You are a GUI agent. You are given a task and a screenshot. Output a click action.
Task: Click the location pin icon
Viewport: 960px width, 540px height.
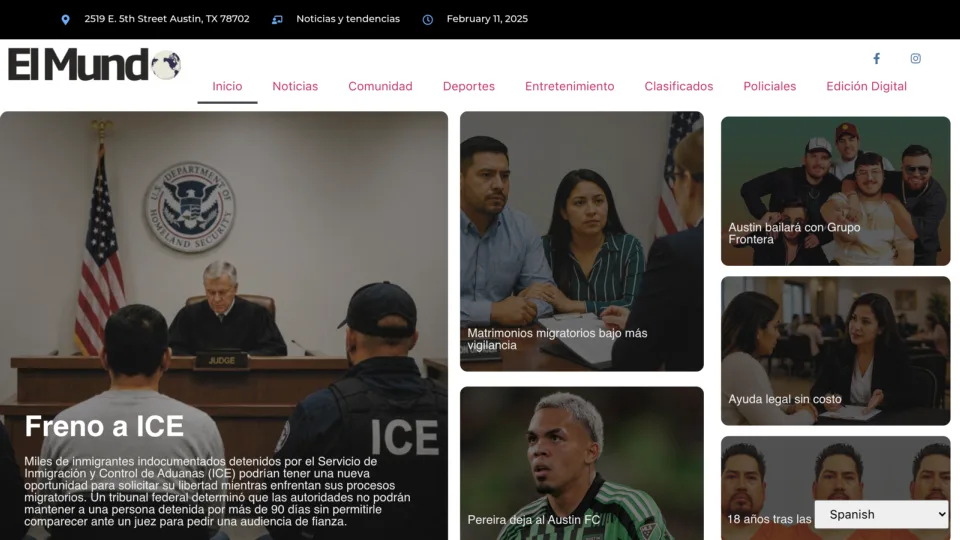(x=66, y=20)
